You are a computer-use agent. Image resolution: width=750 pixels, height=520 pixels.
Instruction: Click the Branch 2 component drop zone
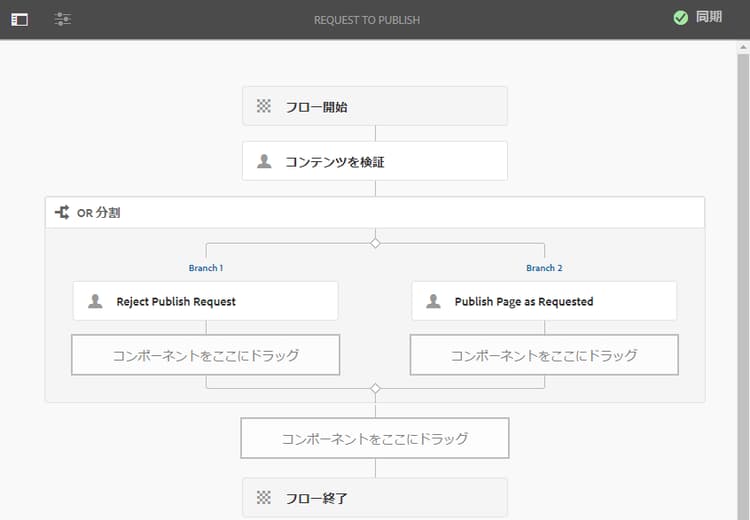click(544, 355)
